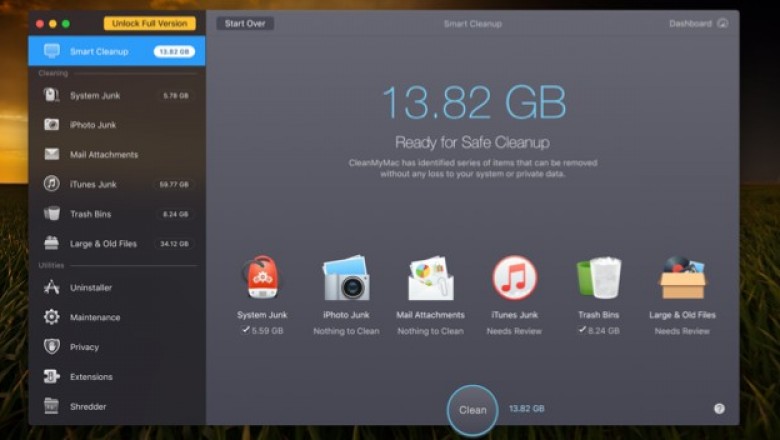Select the Uninstaller sidebar label

(x=91, y=287)
